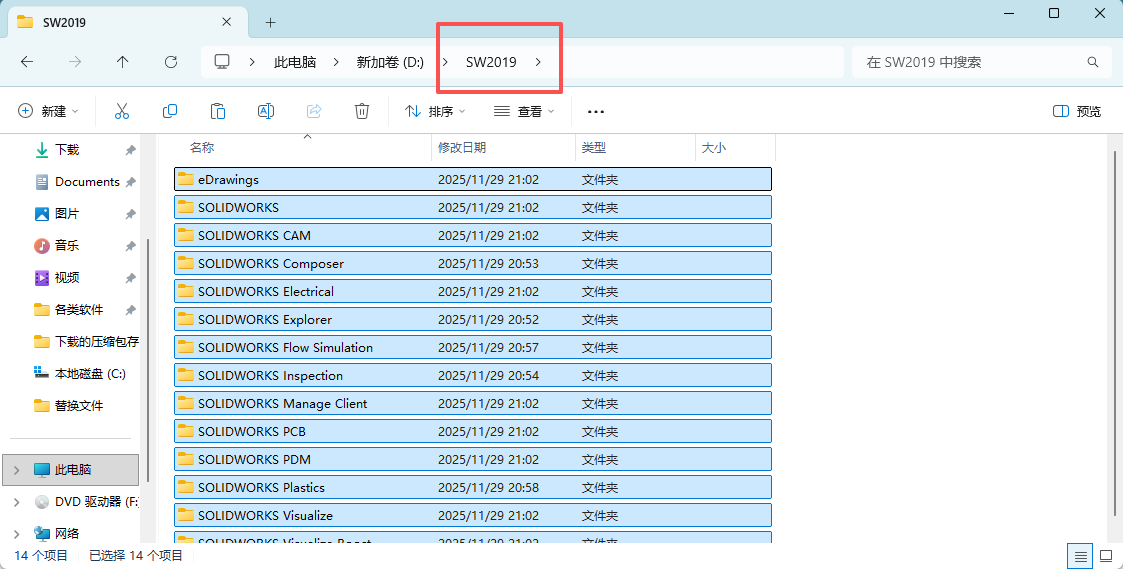The image size is (1123, 569).
Task: Expand the 此电脑 tree node
Action: [x=16, y=470]
